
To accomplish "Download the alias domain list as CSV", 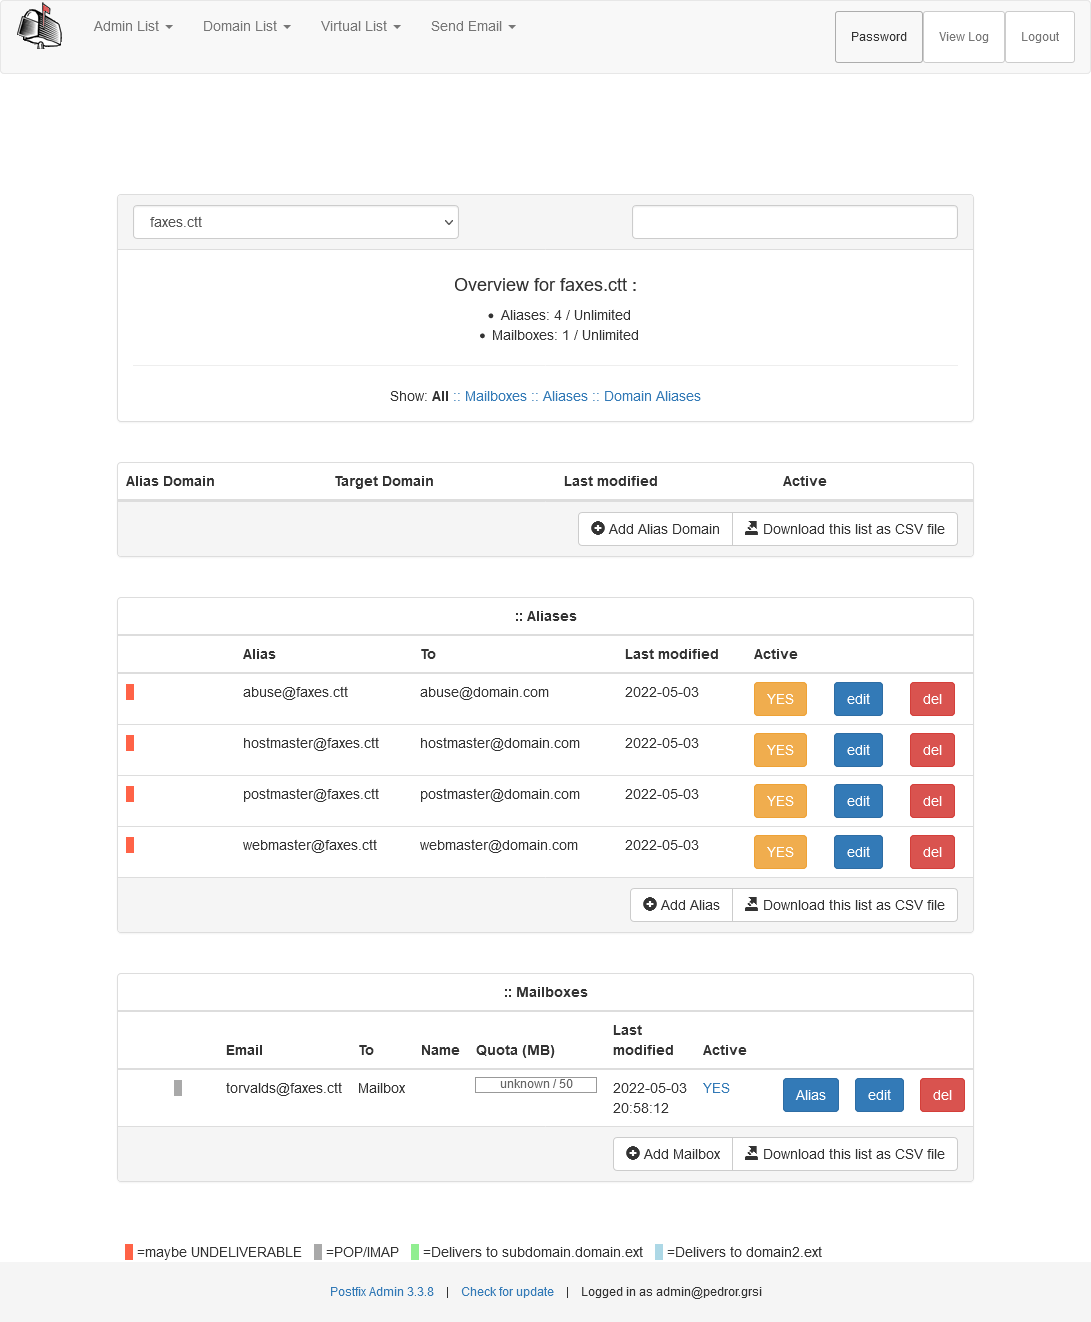I will tap(845, 529).
